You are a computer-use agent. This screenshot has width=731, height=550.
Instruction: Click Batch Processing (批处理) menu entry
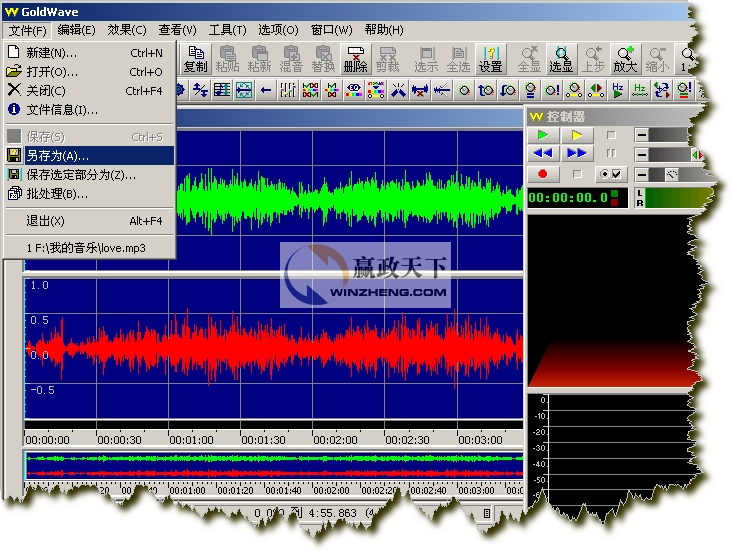click(x=57, y=194)
